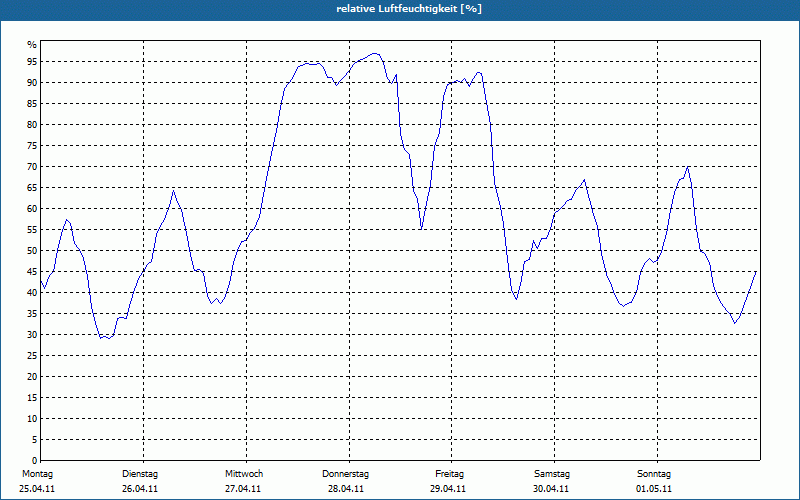Select the y-axis value 25
Viewport: 800px width, 500px height.
click(32, 356)
